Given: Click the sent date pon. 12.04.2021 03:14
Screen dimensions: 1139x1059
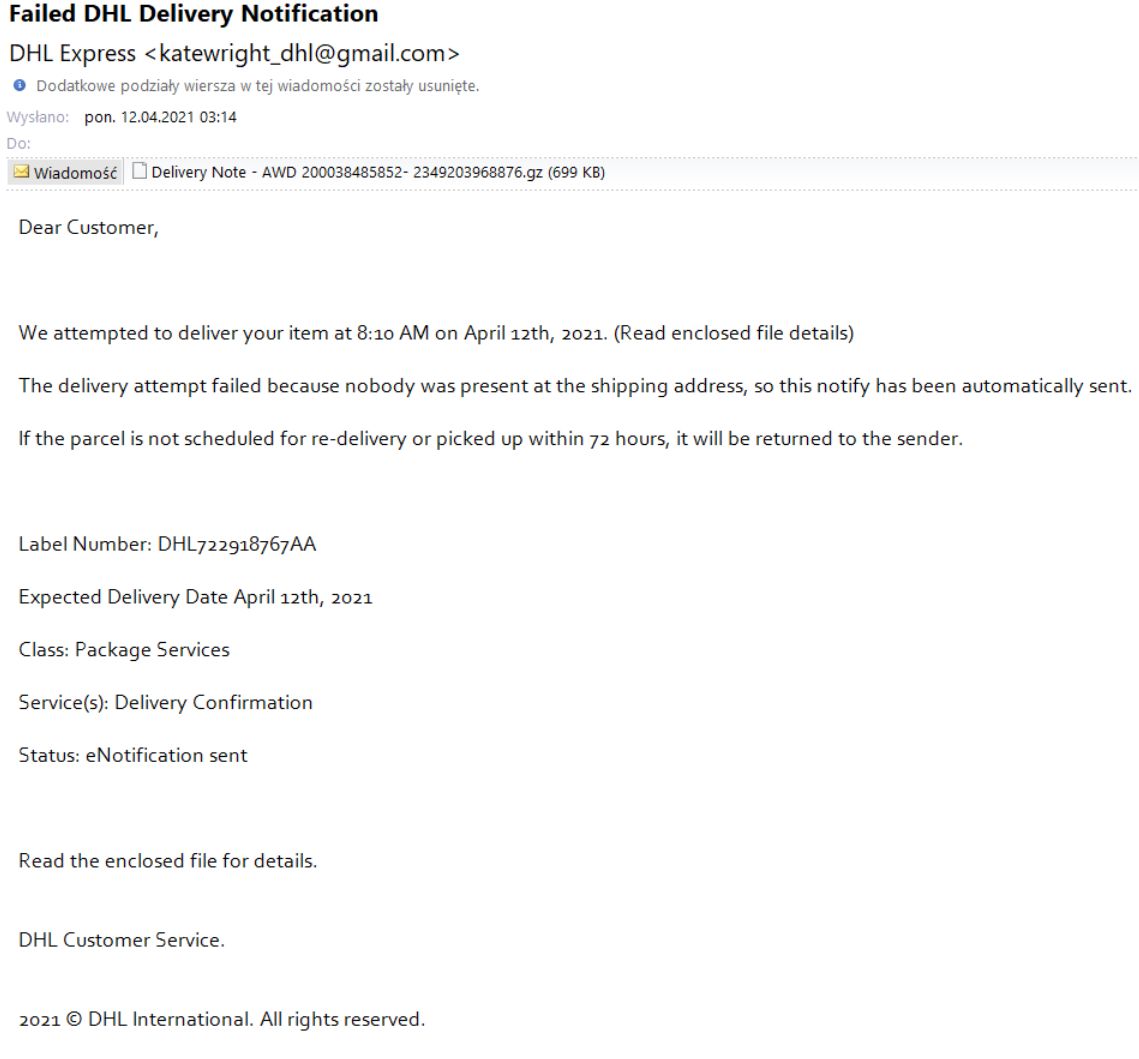Looking at the screenshot, I should click(x=160, y=117).
